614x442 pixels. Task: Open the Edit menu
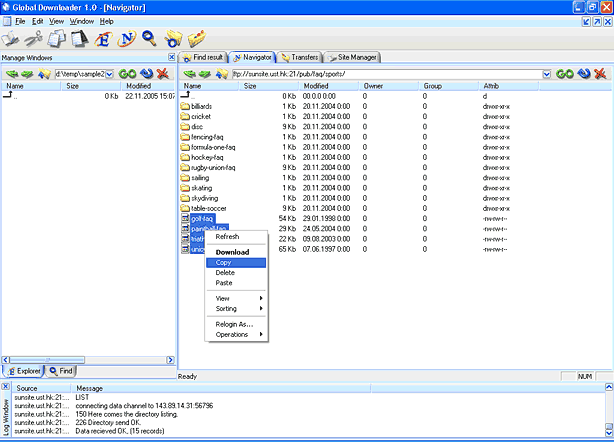(38, 21)
